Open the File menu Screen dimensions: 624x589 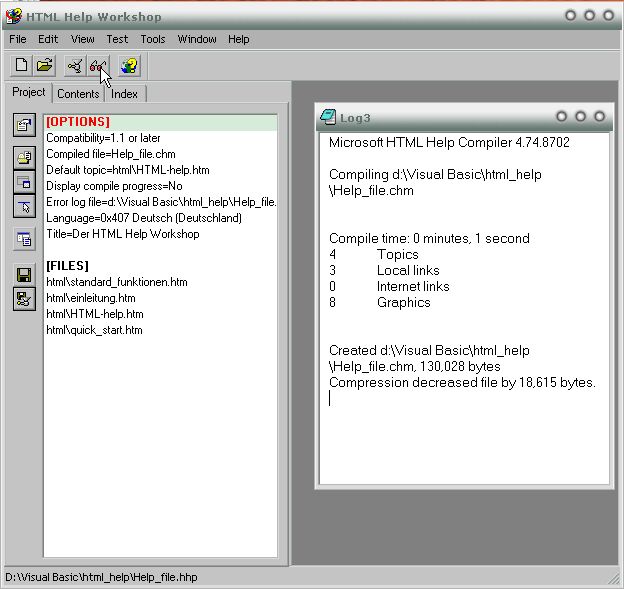[x=18, y=39]
